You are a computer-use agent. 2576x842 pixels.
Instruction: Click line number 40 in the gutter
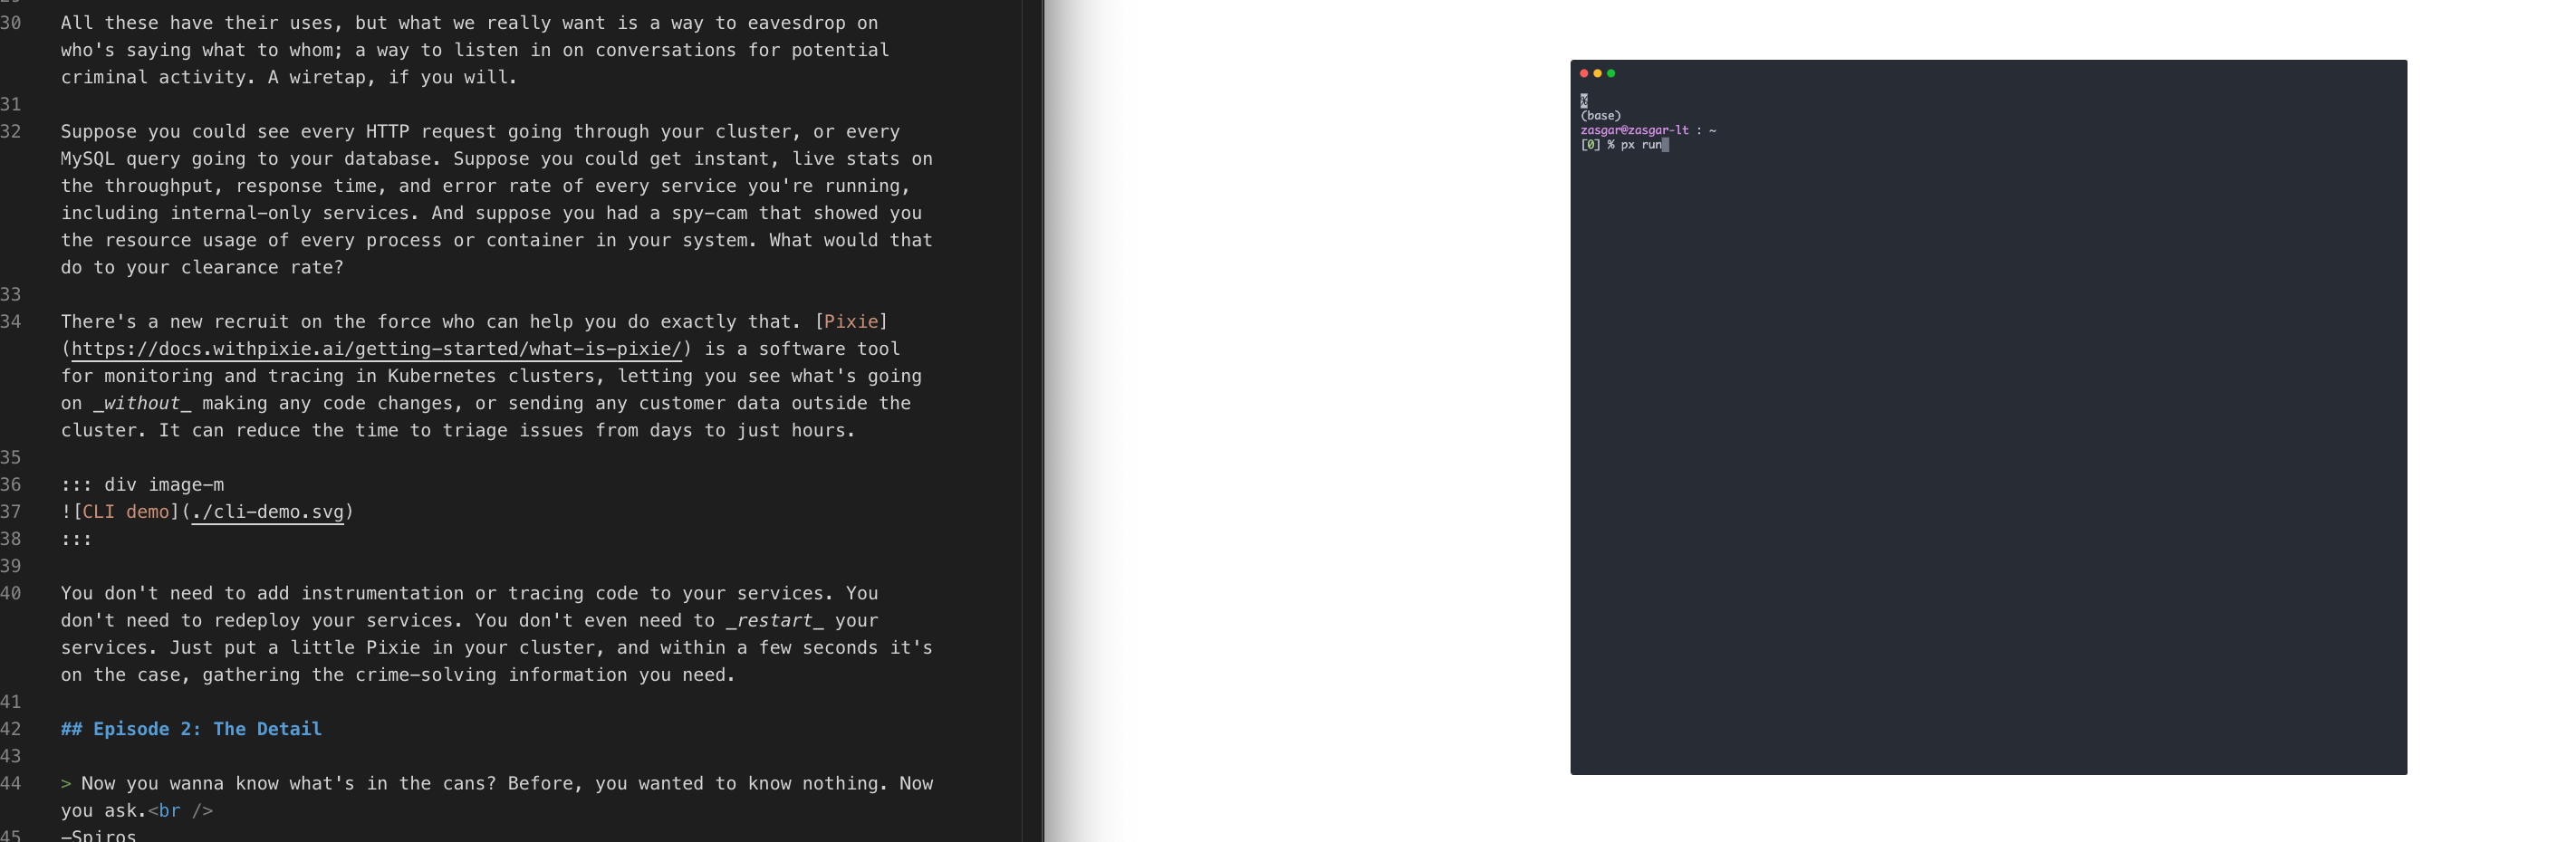click(11, 593)
